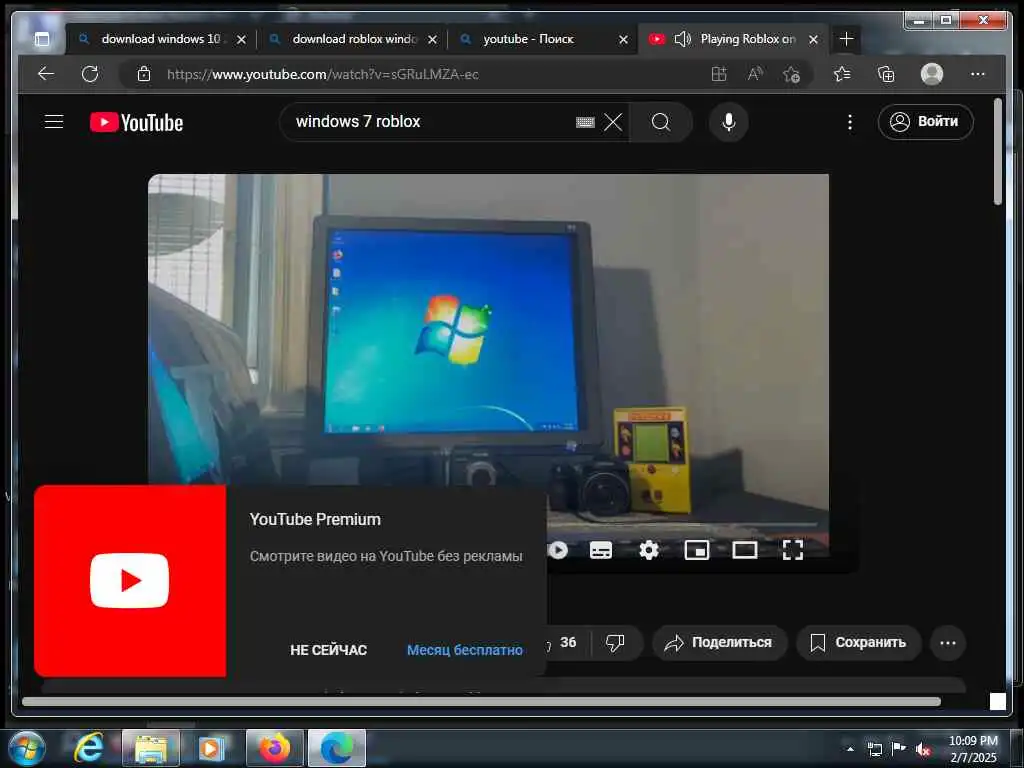The width and height of the screenshot is (1024, 768).
Task: Click the vertical page scrollbar
Action: [x=998, y=152]
